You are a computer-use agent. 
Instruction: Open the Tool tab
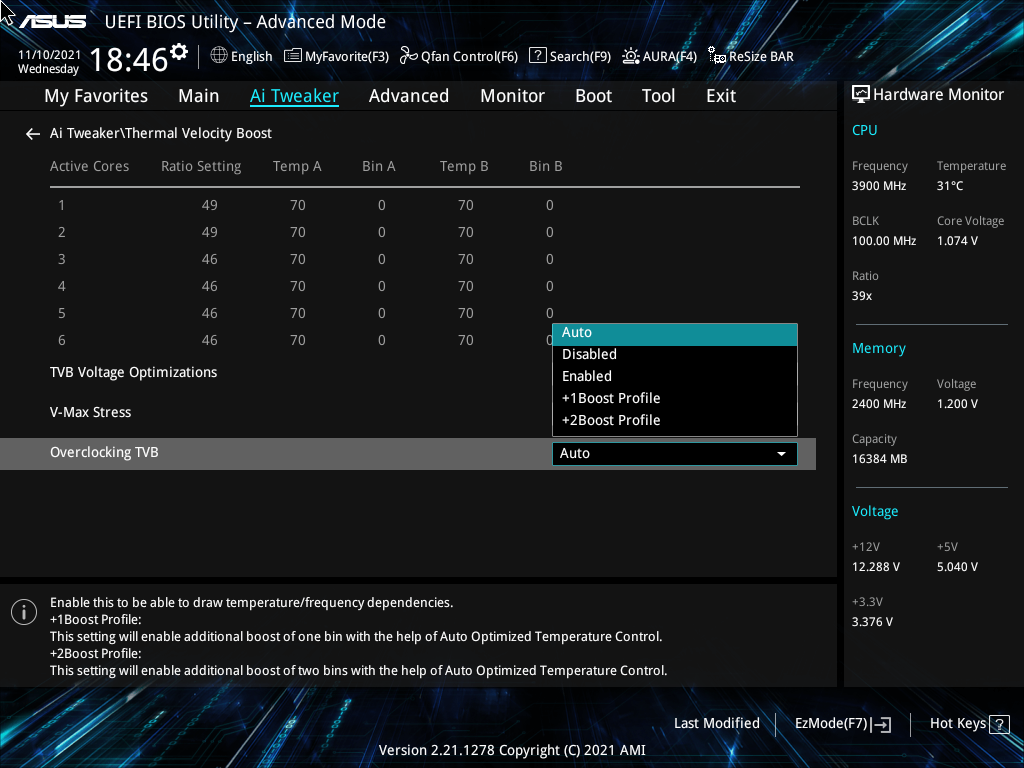(658, 96)
